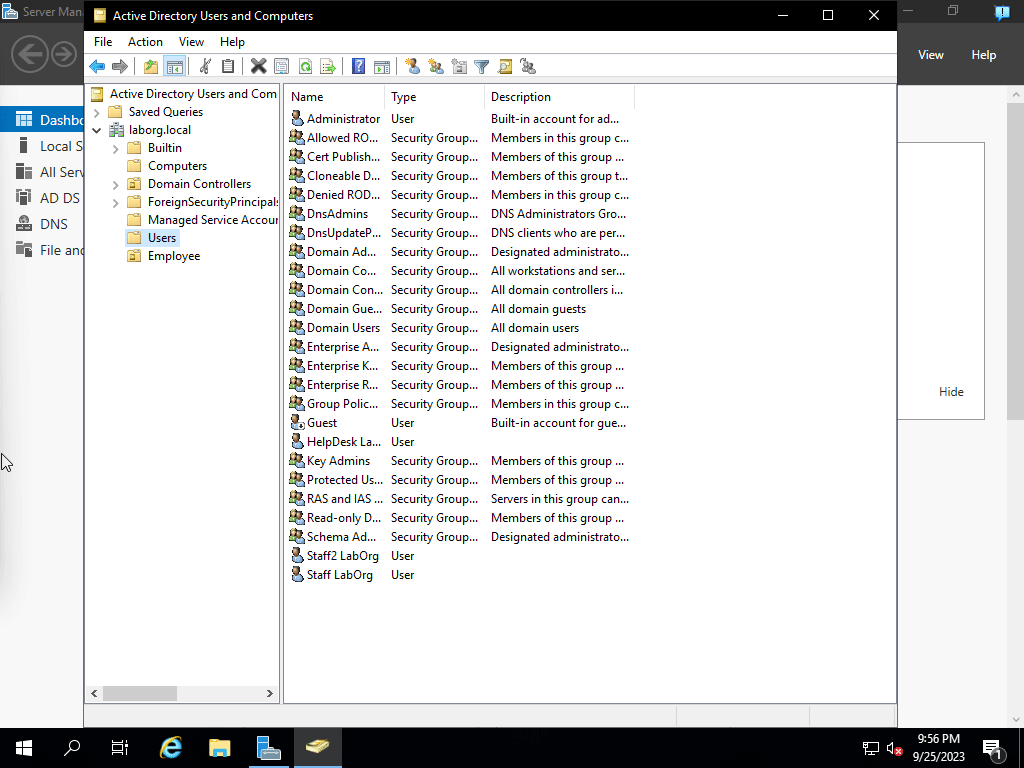
Task: Click the Delete toolbar icon
Action: [258, 66]
